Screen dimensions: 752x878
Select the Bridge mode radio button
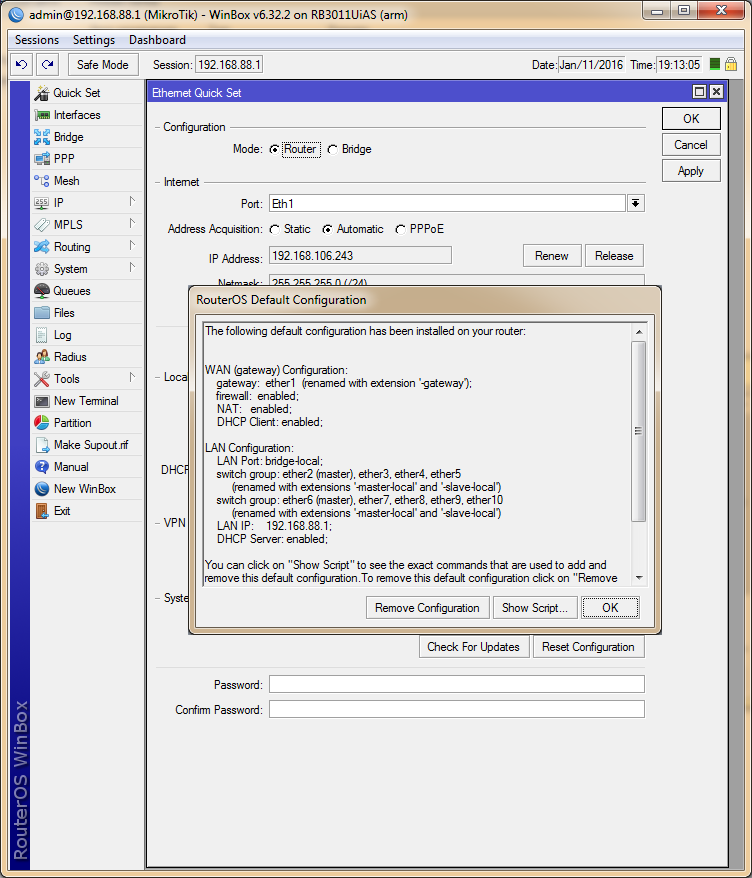pyautogui.click(x=333, y=150)
